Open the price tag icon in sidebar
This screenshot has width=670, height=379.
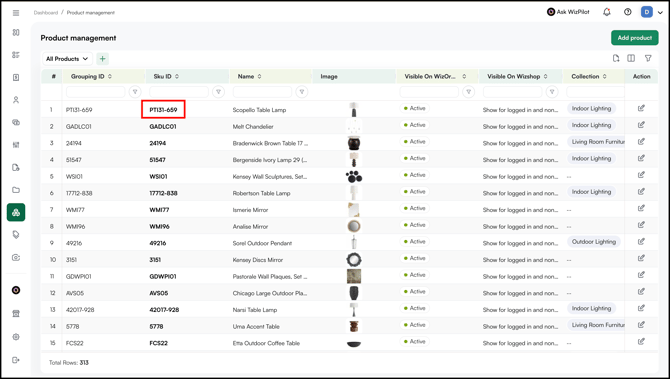click(16, 235)
